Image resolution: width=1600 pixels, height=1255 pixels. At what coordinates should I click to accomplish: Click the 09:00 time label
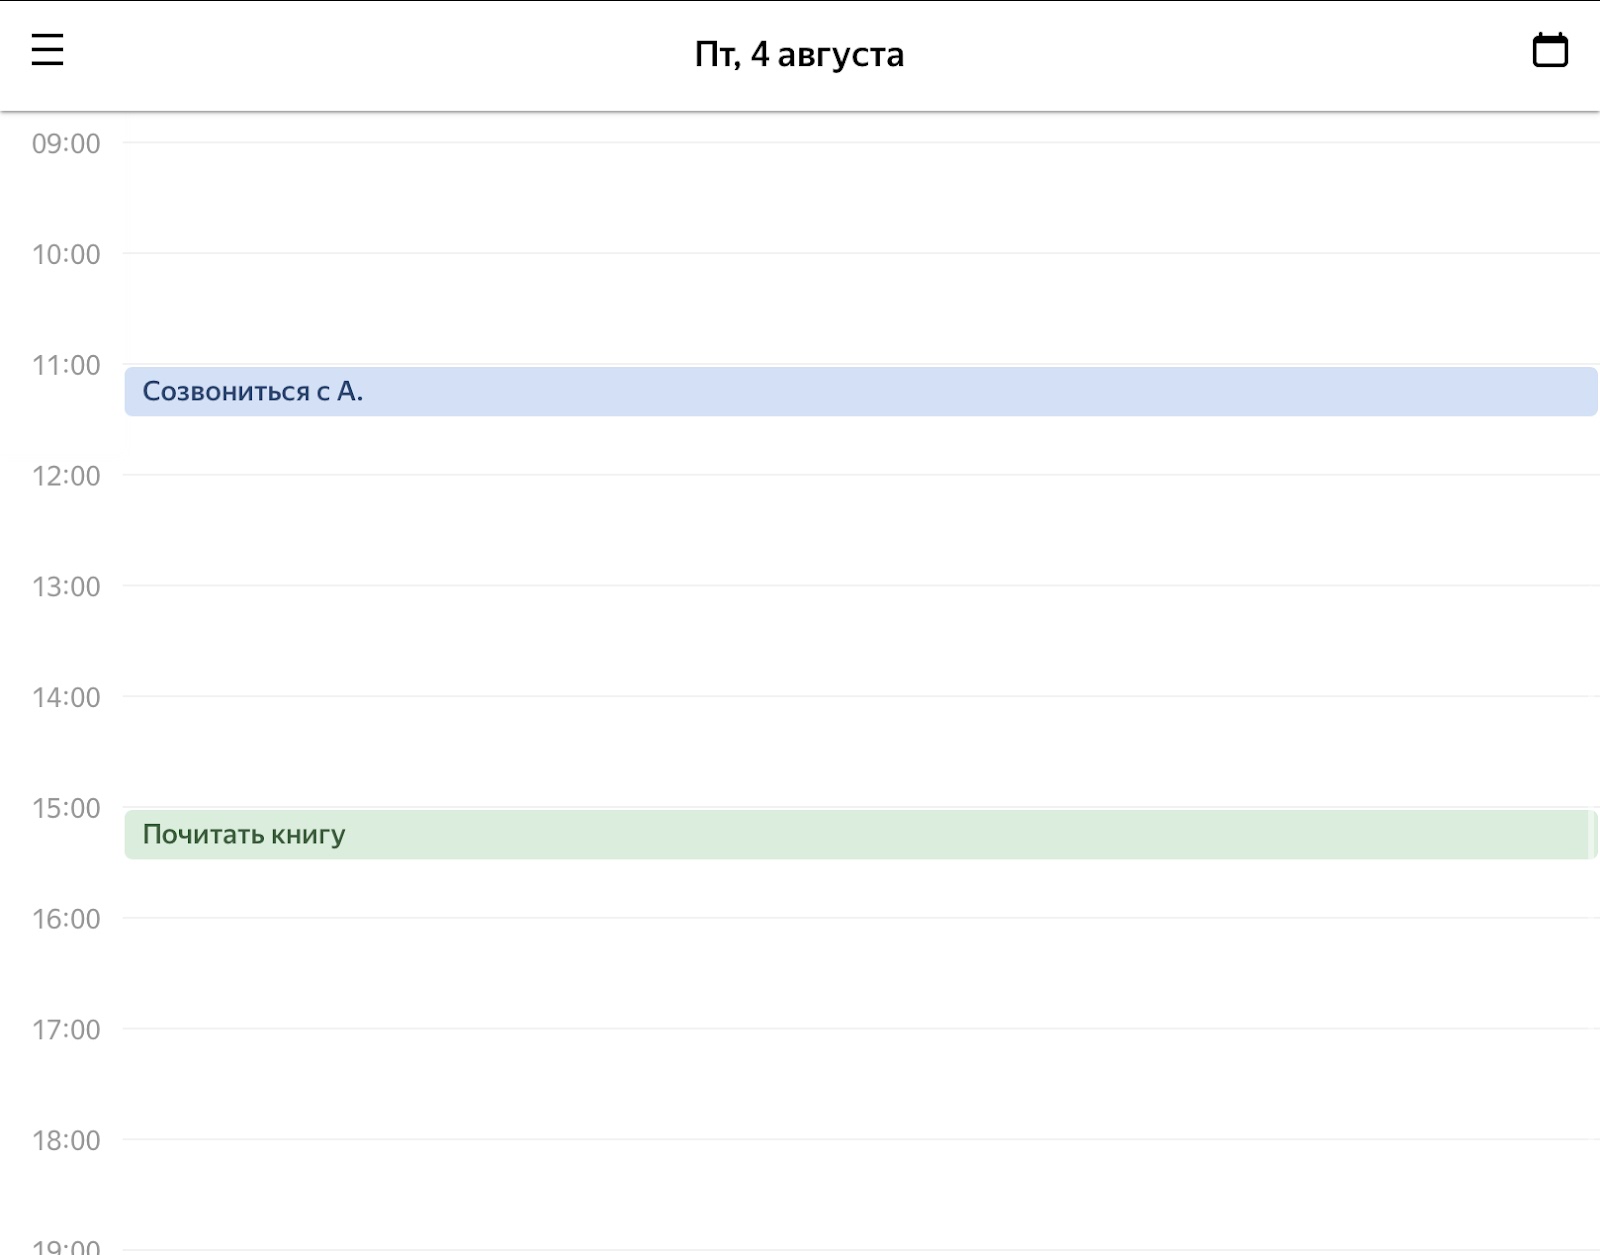pos(66,144)
